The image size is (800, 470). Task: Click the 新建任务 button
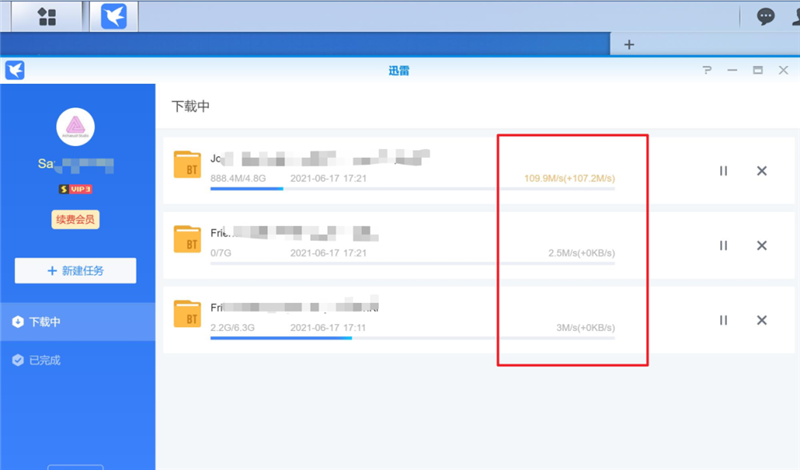click(x=76, y=270)
